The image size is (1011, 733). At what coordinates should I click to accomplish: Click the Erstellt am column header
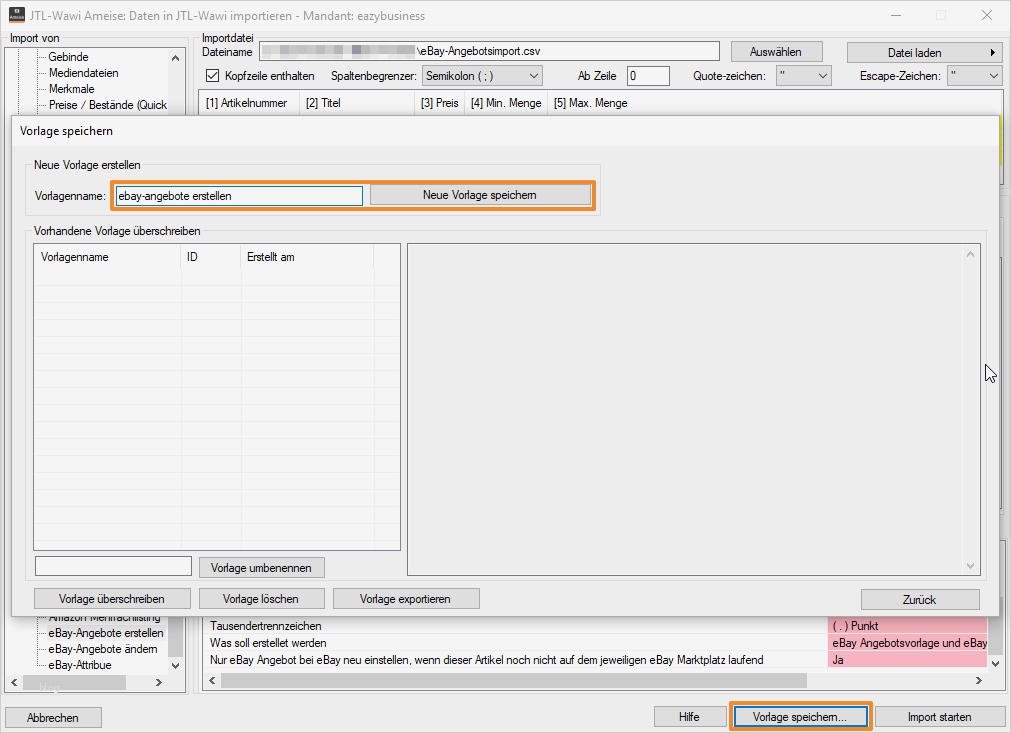(307, 257)
